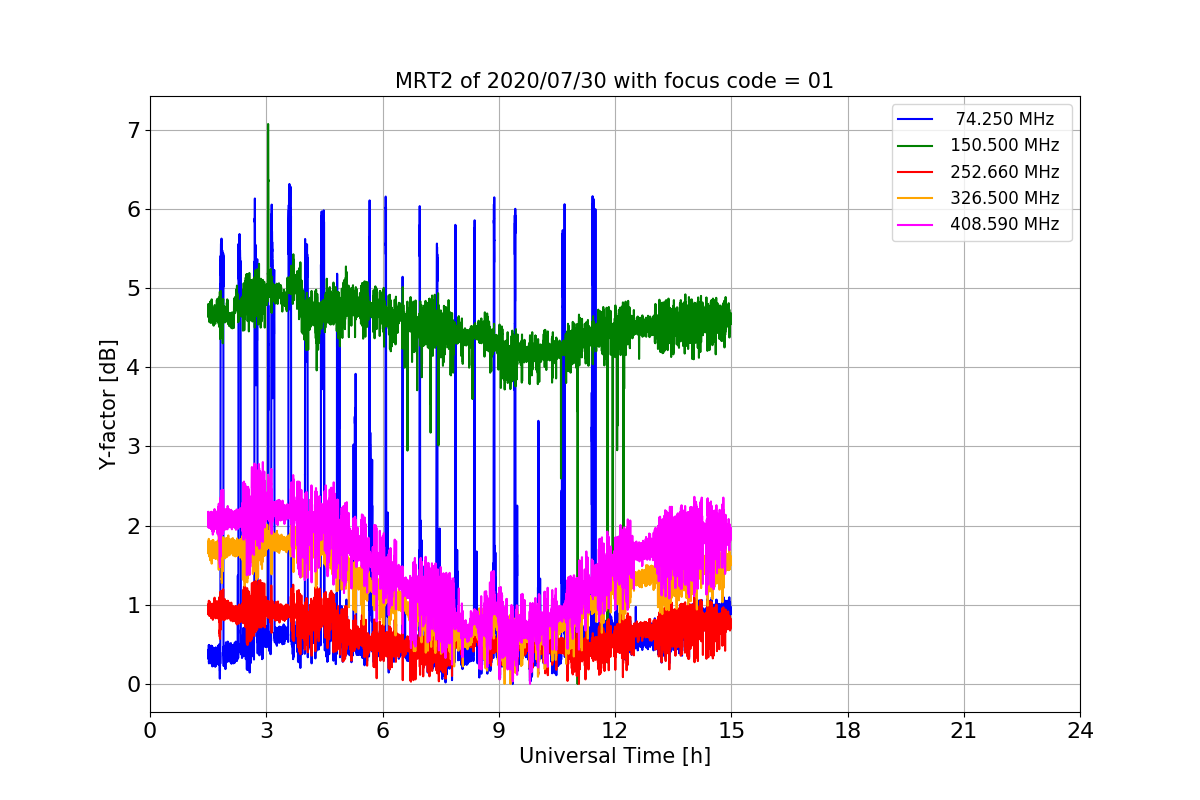Click the x-axis tick label '21'
This screenshot has width=1200, height=800.
click(964, 731)
